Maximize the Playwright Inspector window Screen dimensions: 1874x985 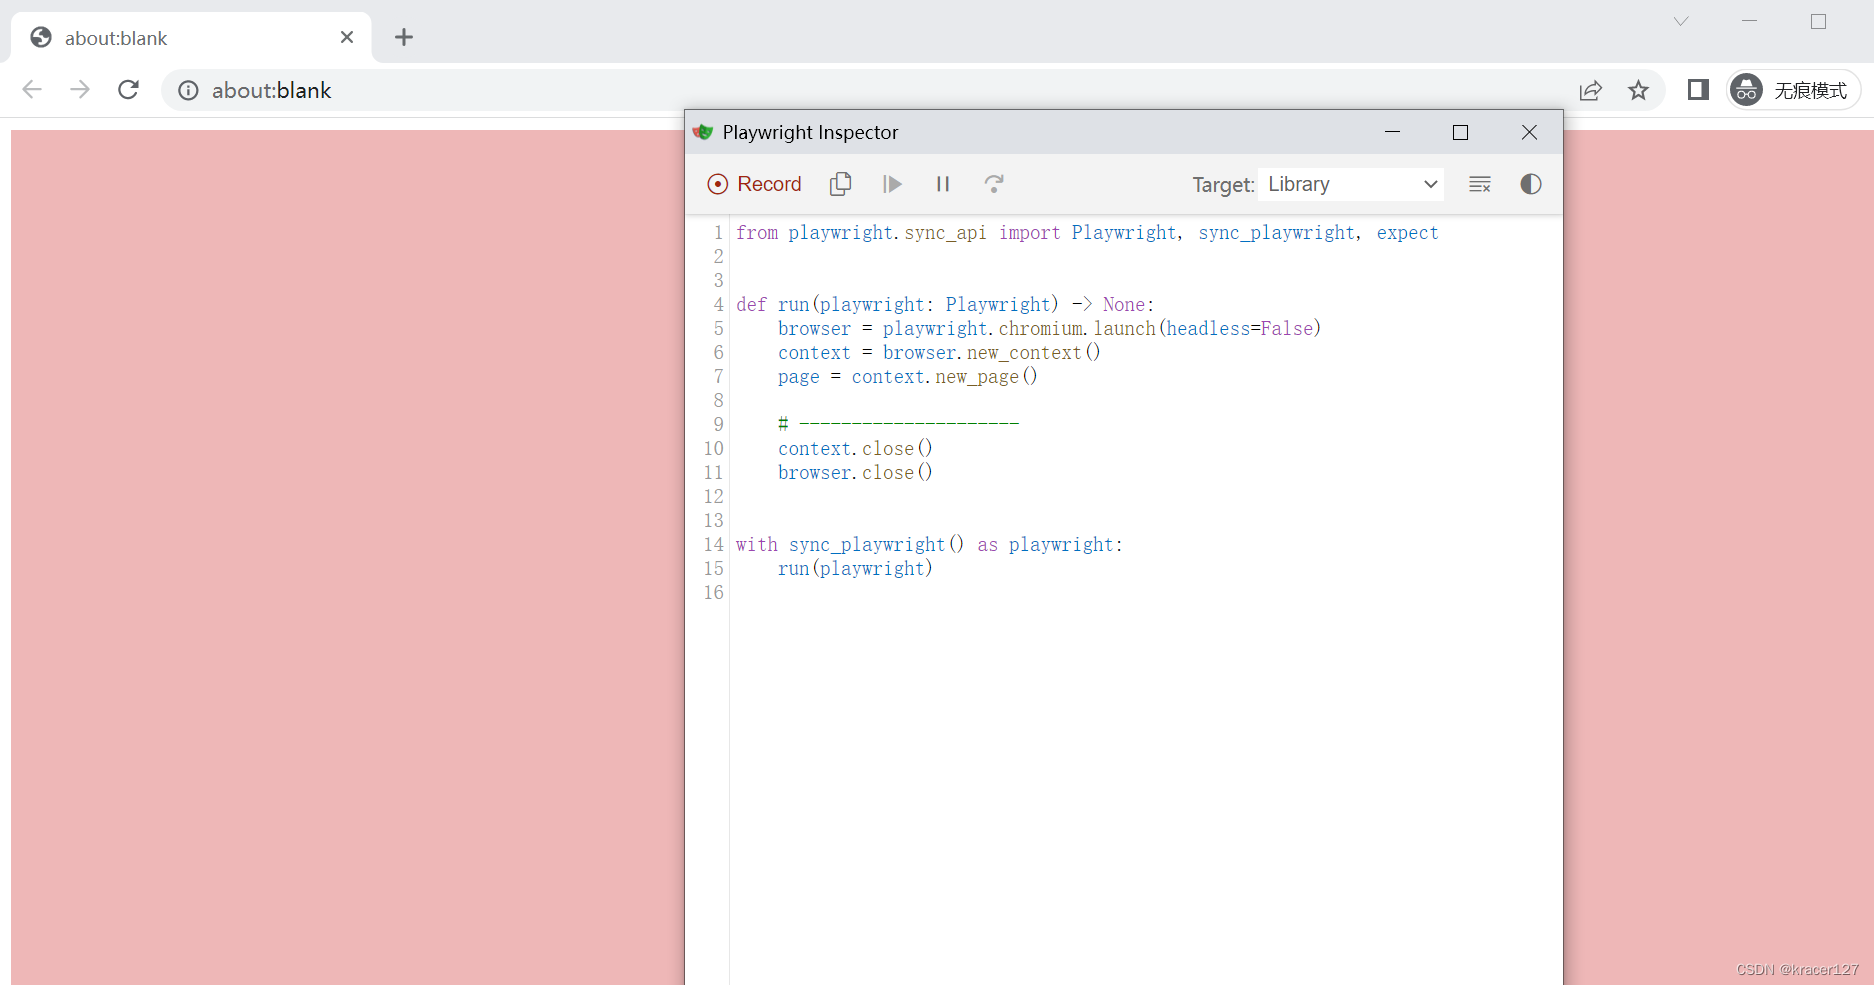[x=1460, y=132]
